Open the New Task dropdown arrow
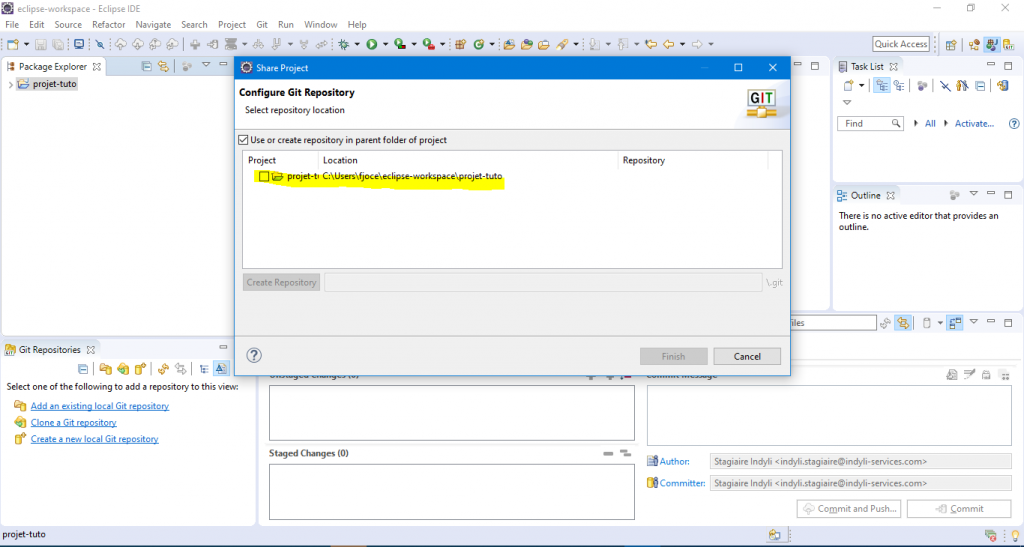1024x547 pixels. click(861, 86)
